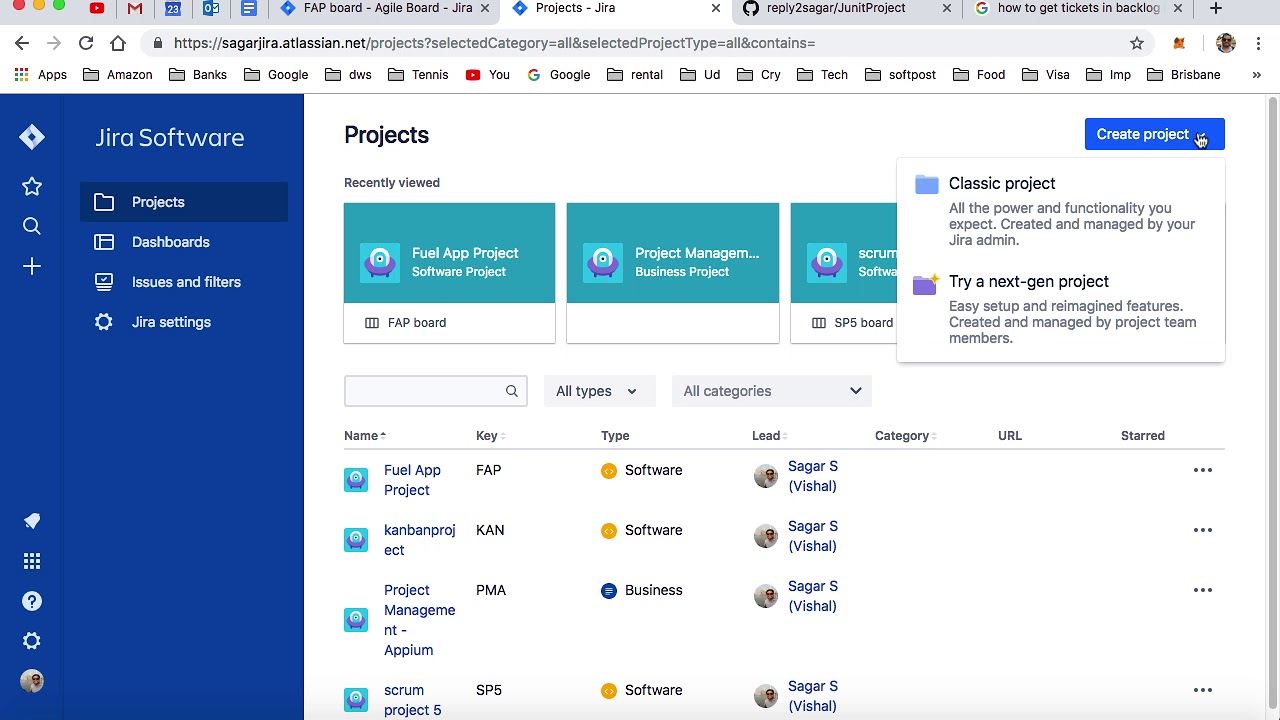This screenshot has height=720, width=1280.
Task: Select Projects in the sidebar
Action: point(184,202)
